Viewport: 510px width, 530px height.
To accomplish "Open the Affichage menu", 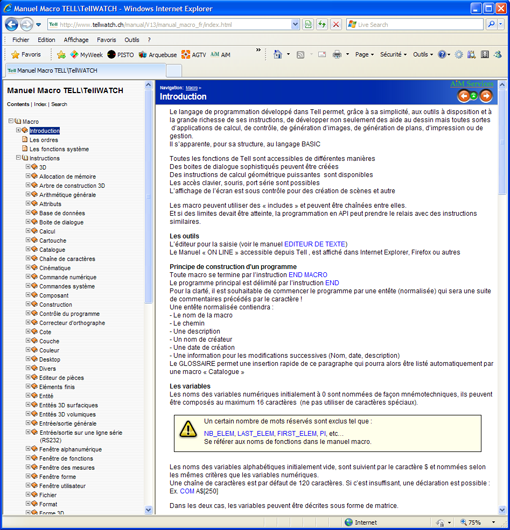I will click(76, 40).
